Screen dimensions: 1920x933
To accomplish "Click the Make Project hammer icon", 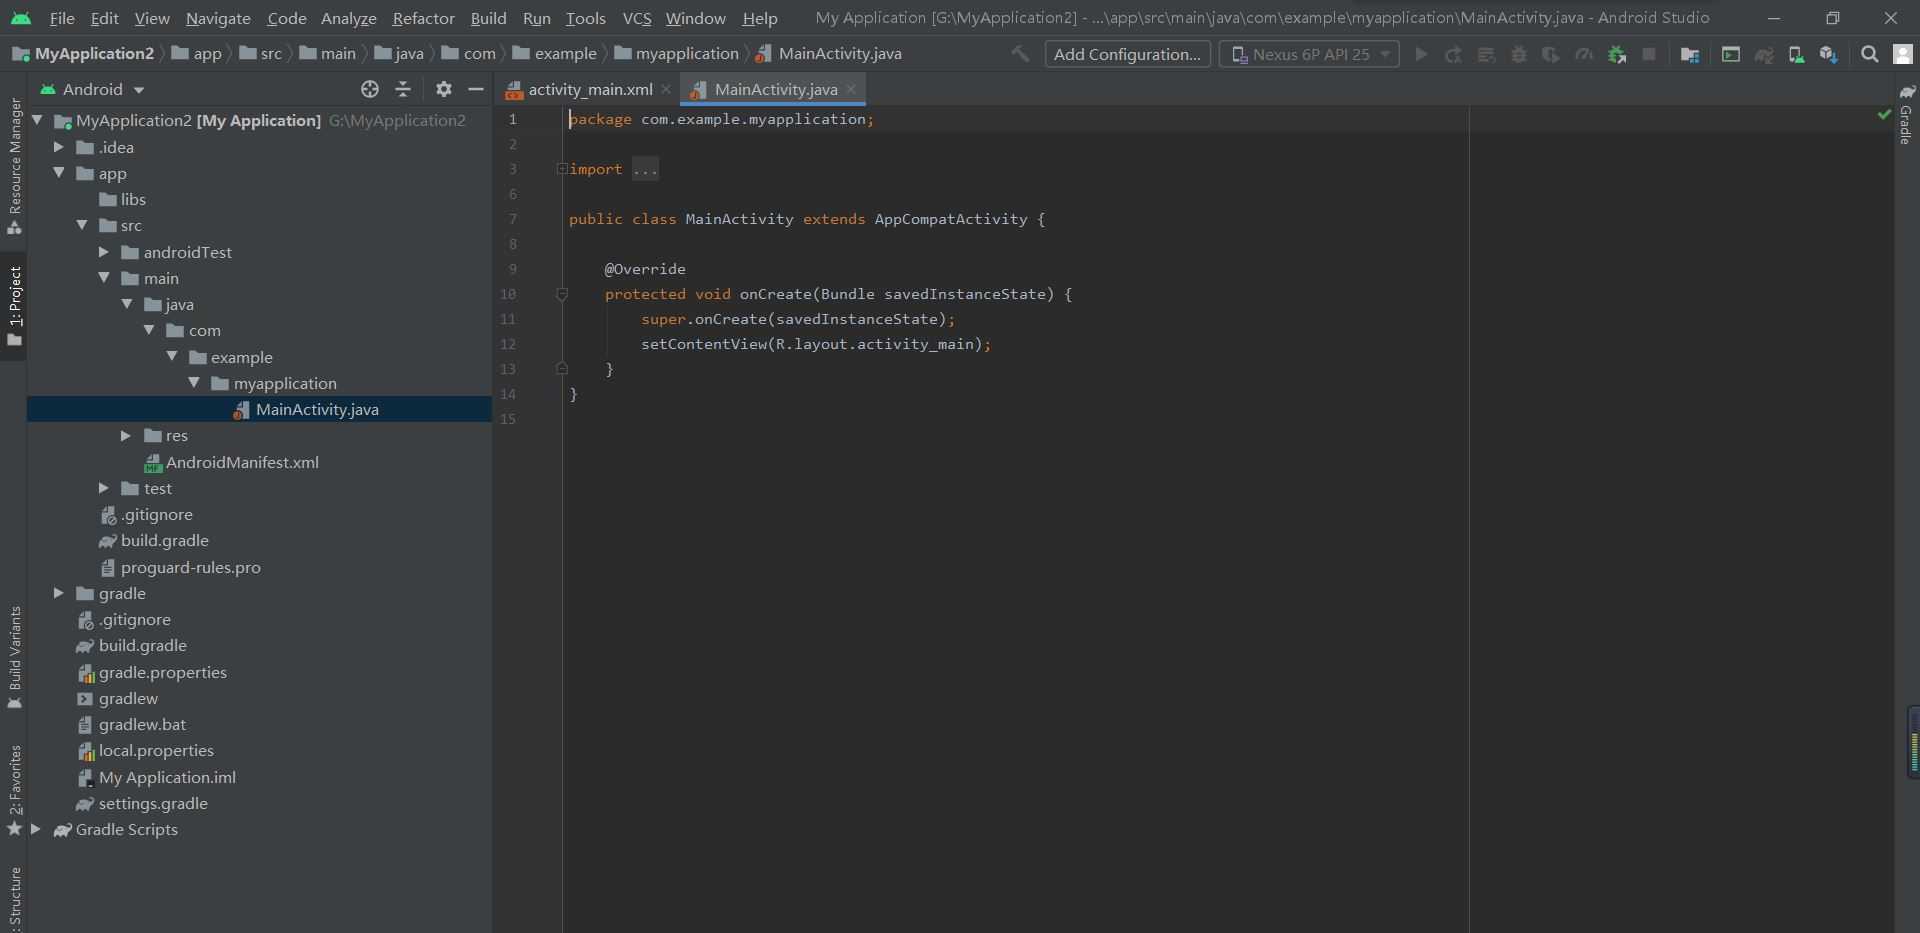I will click(x=1020, y=54).
